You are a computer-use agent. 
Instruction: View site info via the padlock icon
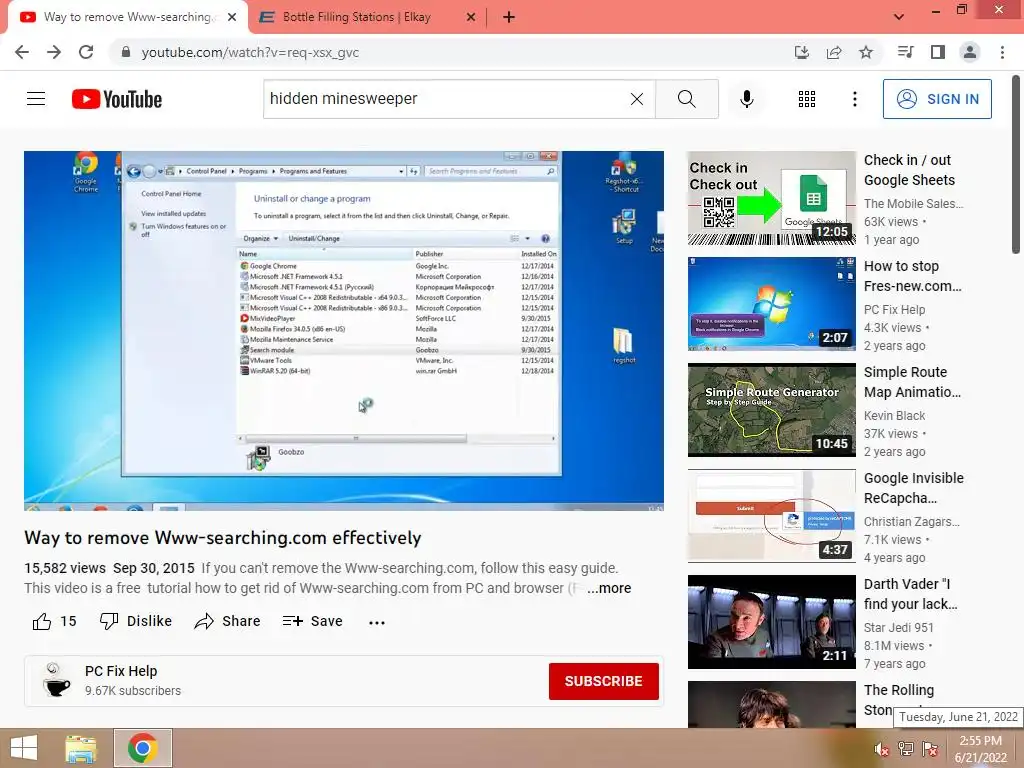(126, 52)
